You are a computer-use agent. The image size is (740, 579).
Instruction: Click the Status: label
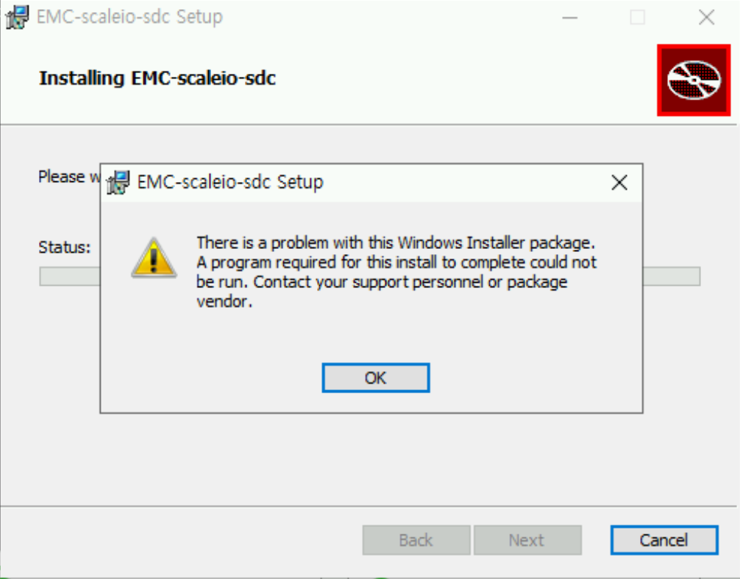[64, 246]
